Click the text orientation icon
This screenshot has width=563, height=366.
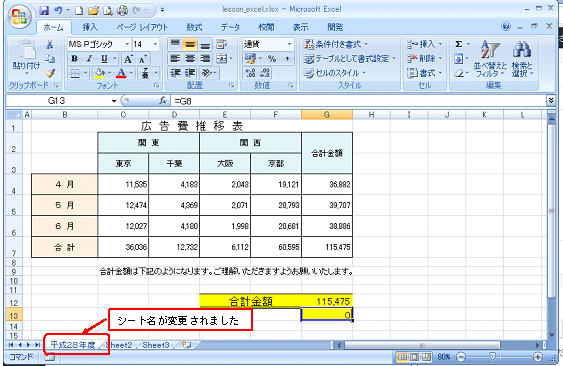tap(206, 73)
